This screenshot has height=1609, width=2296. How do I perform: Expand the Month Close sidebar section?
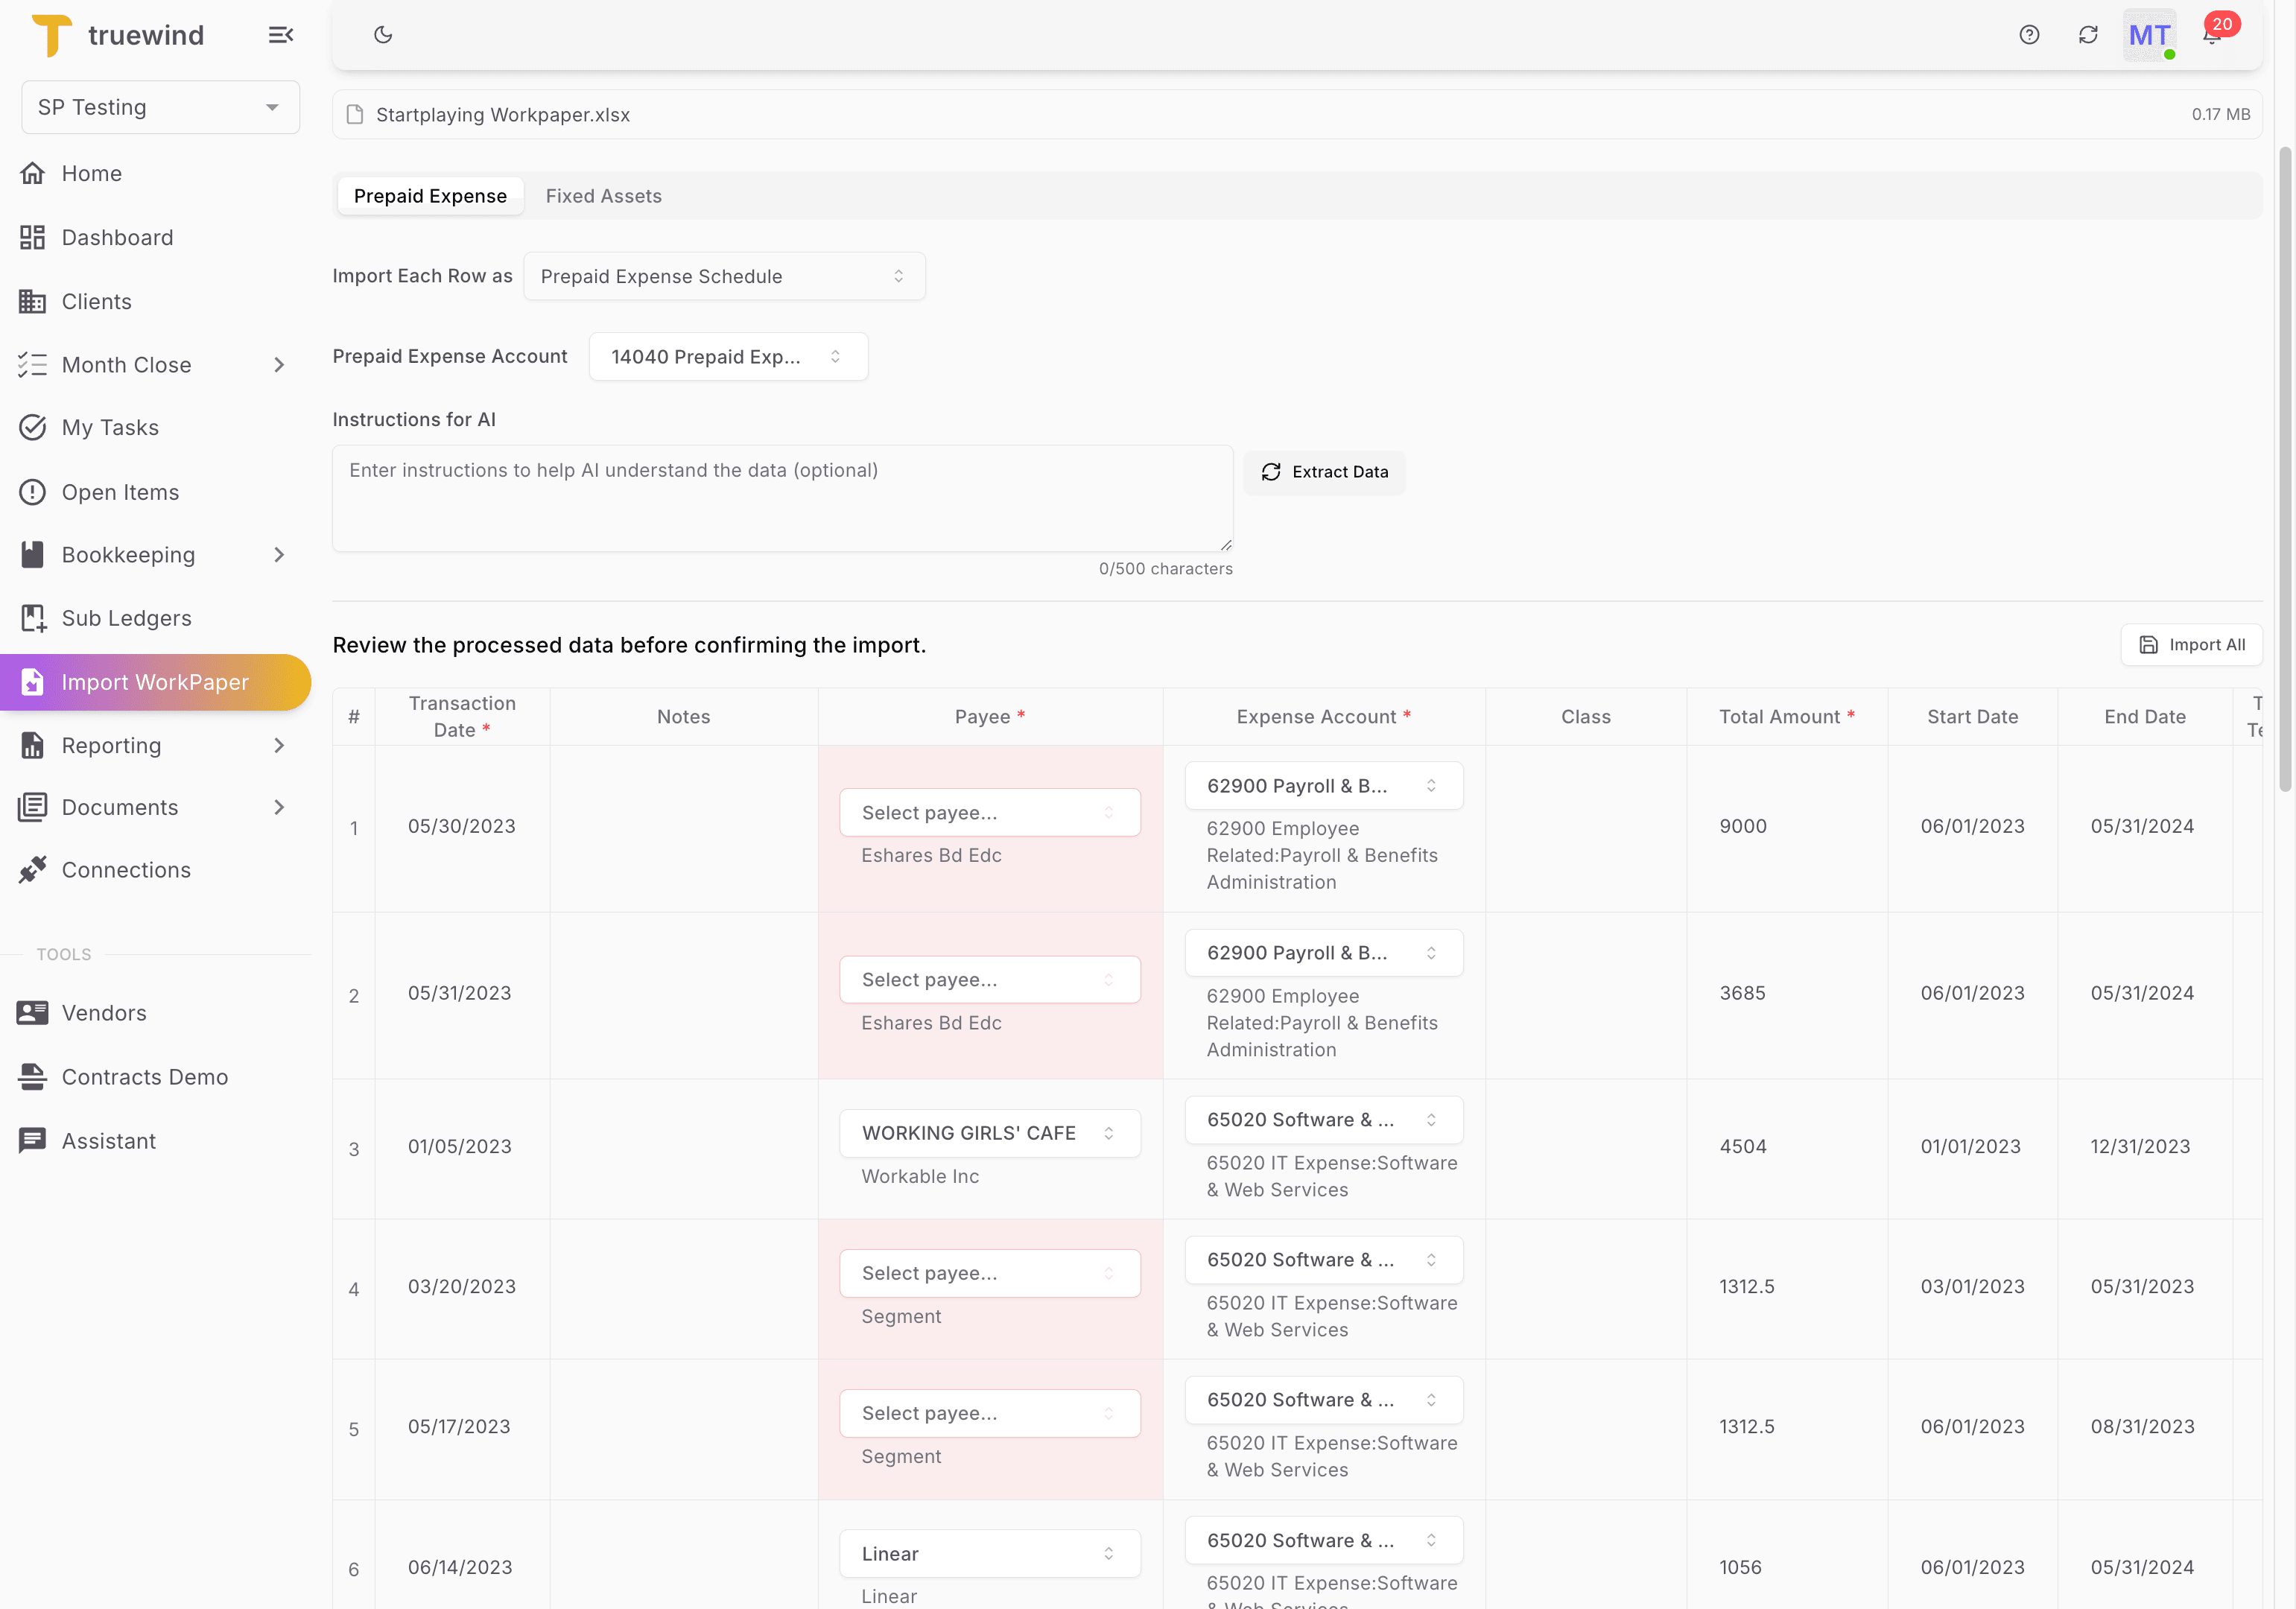pyautogui.click(x=127, y=364)
